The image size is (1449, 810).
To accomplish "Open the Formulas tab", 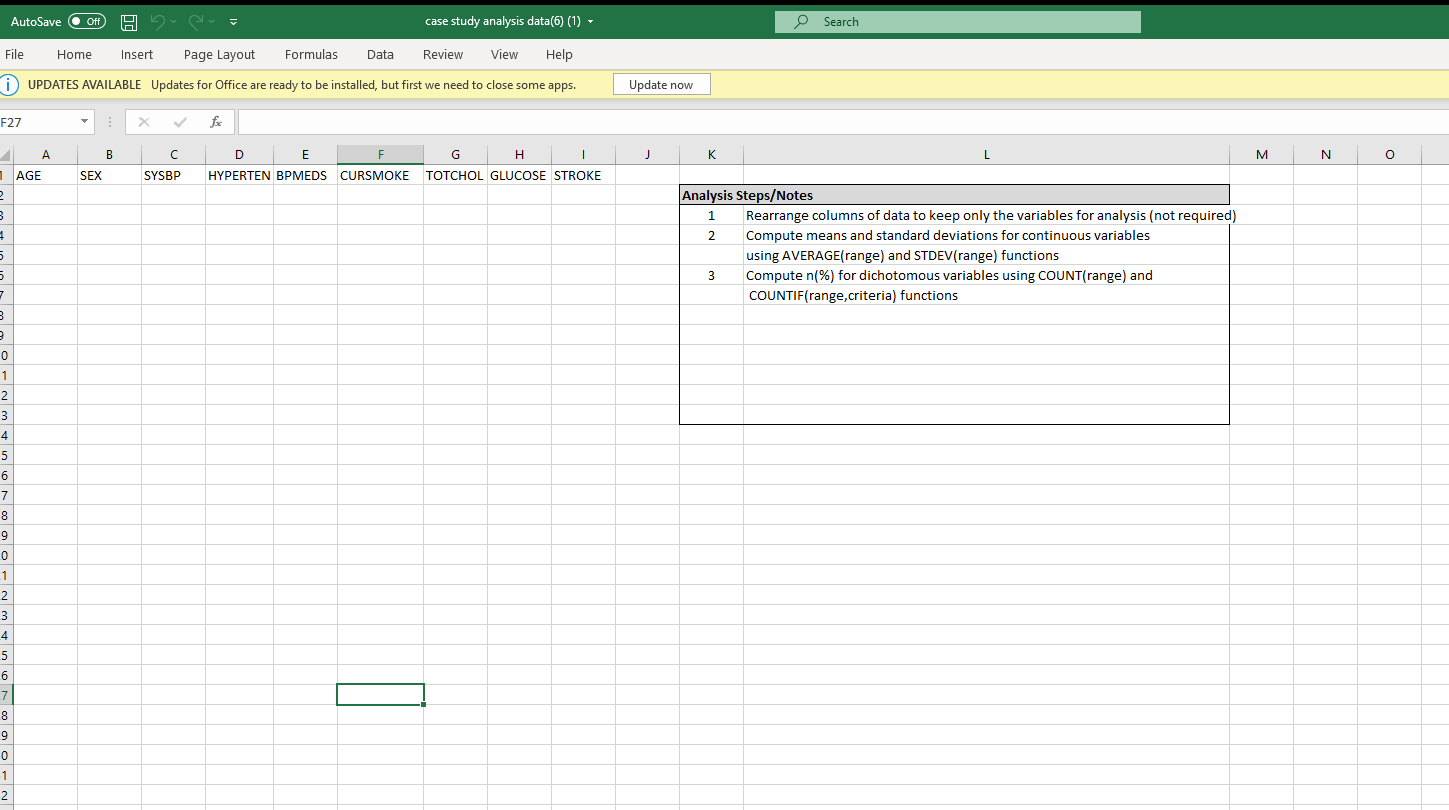I will (x=311, y=55).
